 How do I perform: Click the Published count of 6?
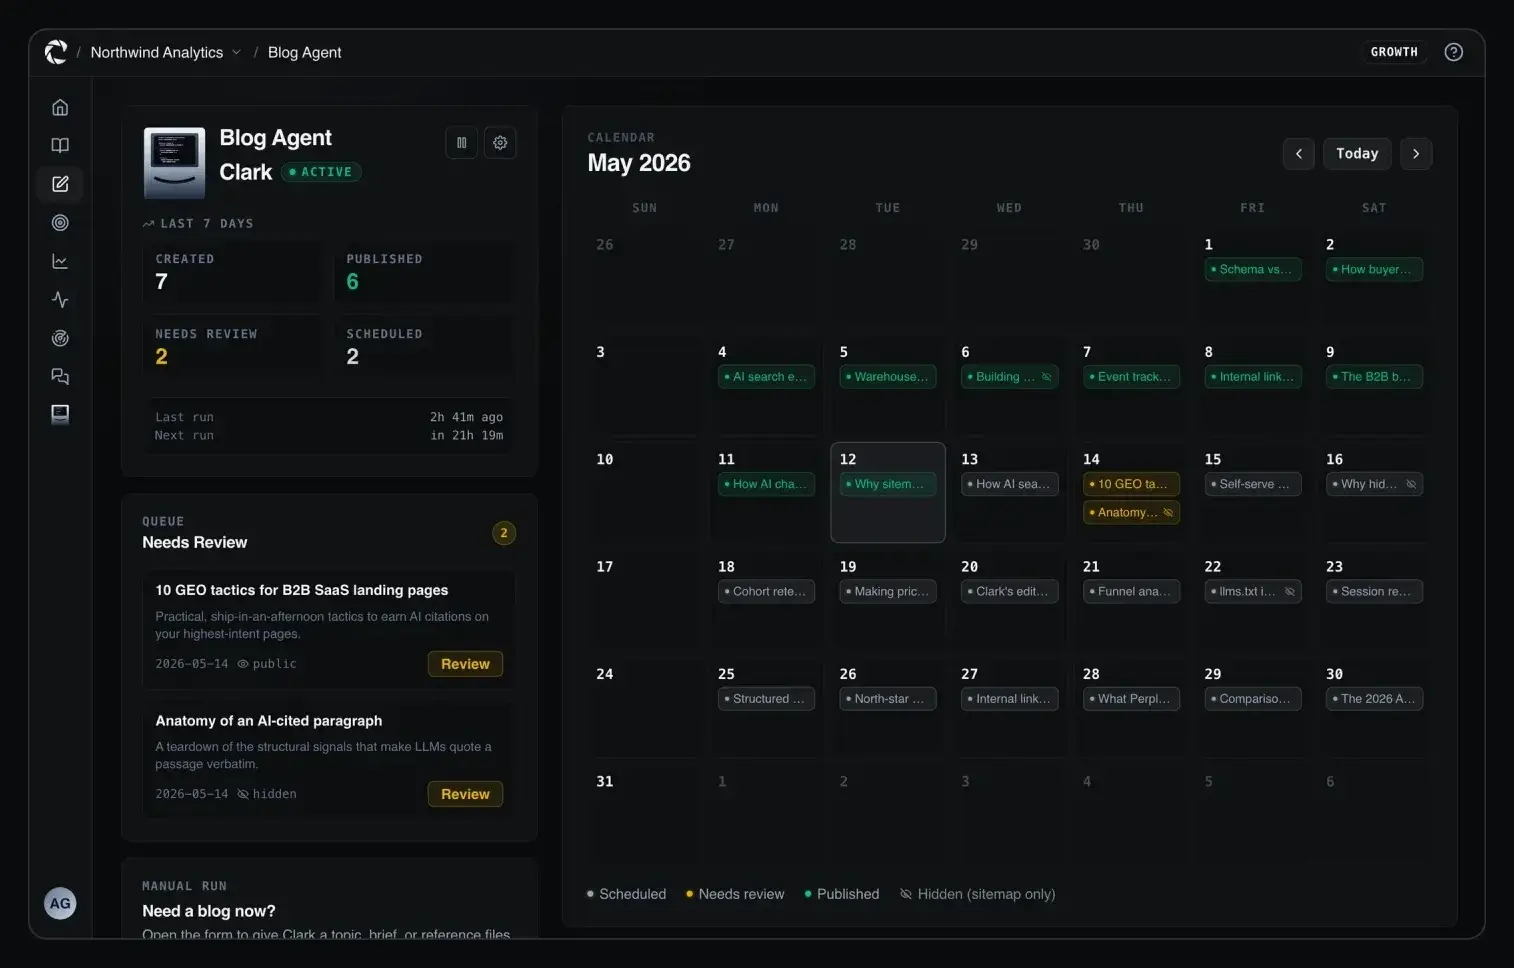click(352, 282)
